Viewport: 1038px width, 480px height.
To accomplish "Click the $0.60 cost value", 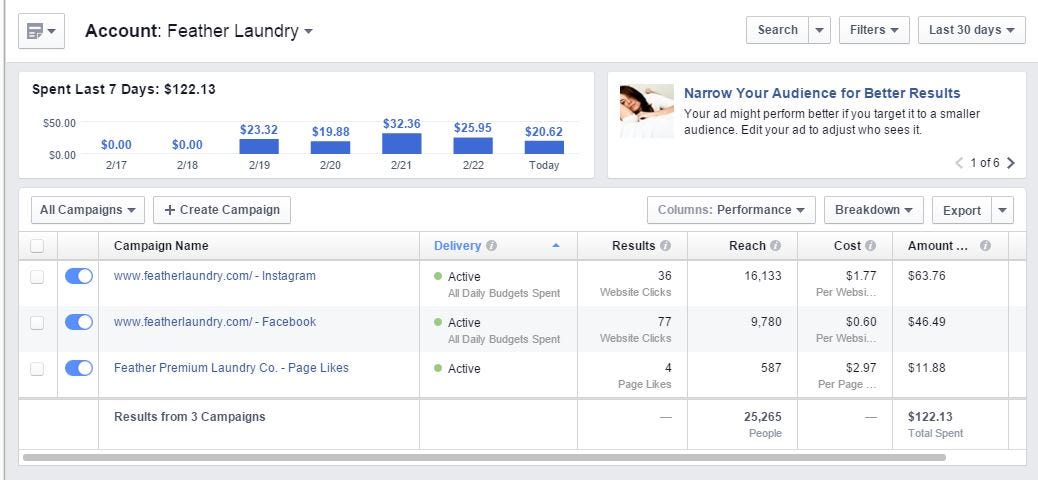I will click(x=861, y=322).
